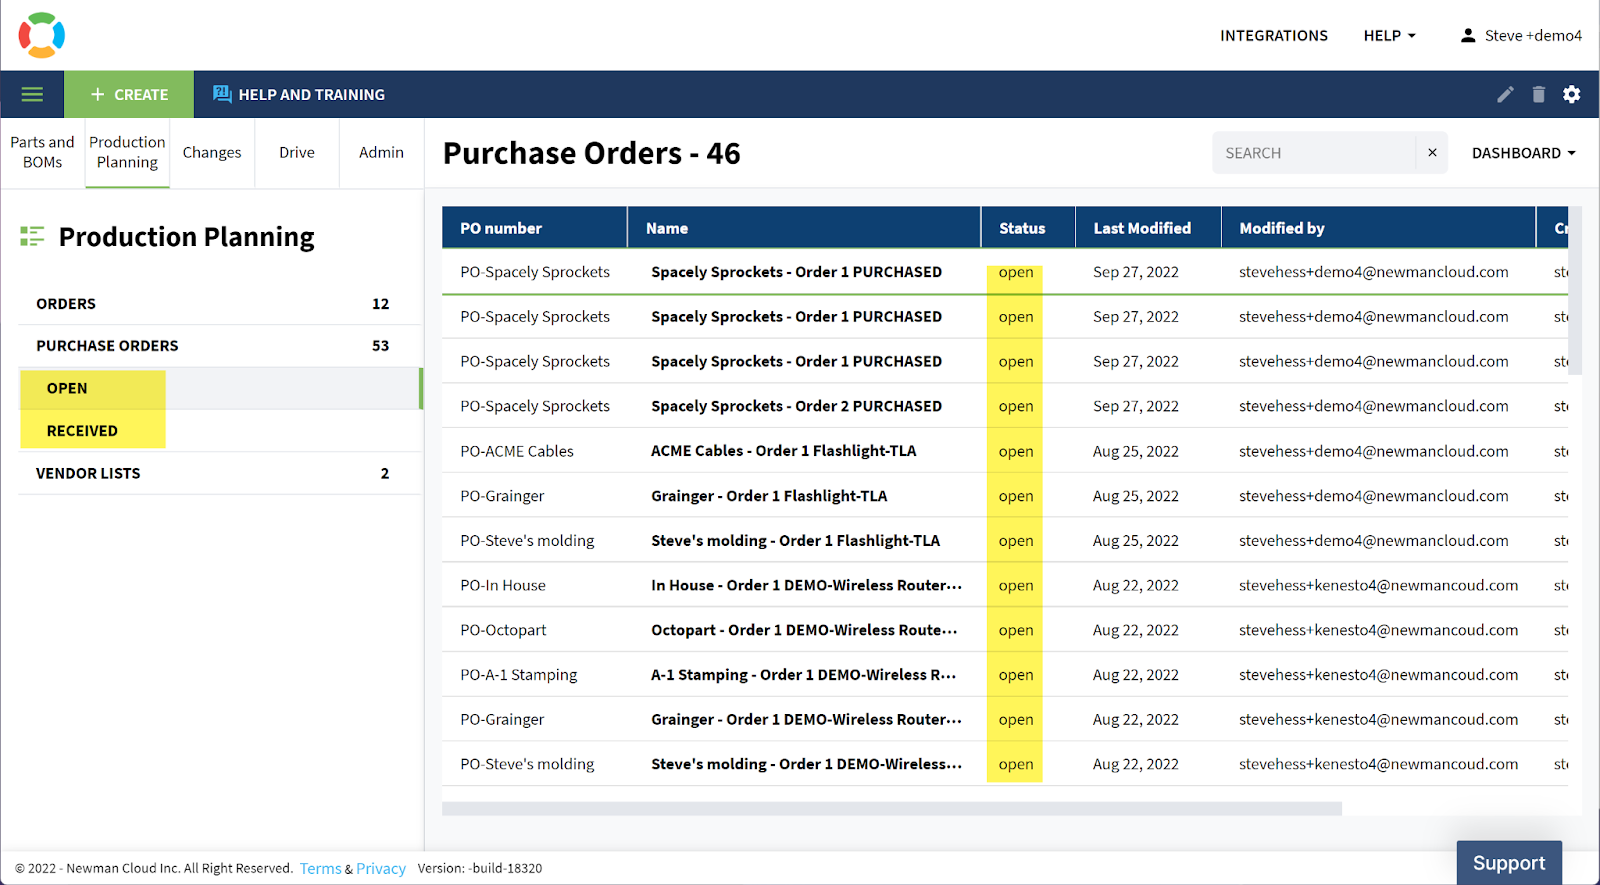Click the modified-by email in Octopart row
Viewport: 1600px width, 885px height.
coord(1379,630)
